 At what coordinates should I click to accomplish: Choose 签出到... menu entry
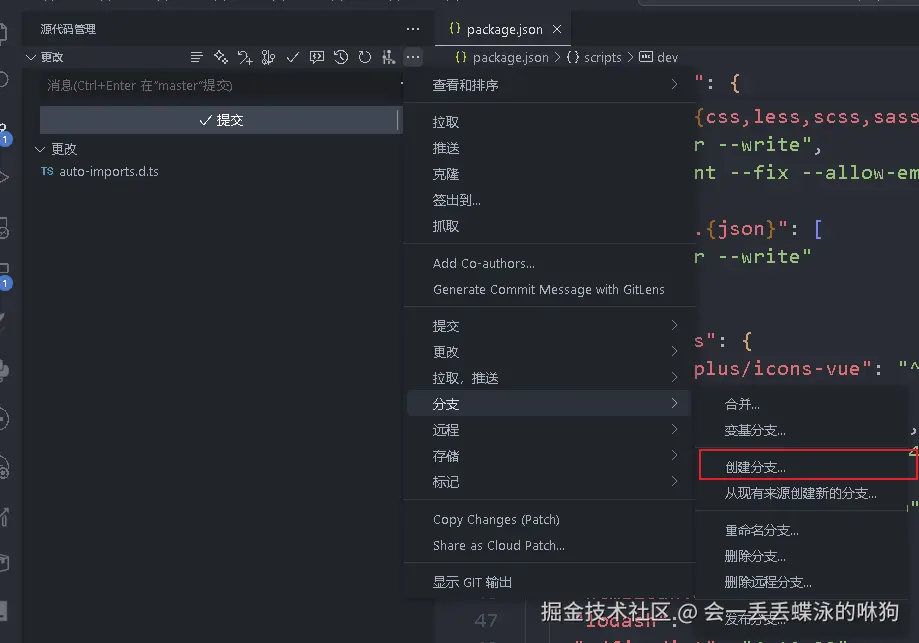pyautogui.click(x=549, y=200)
